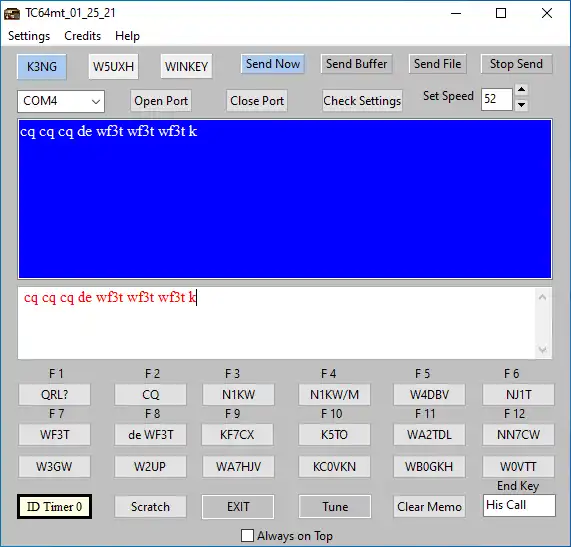
Task: Open the Help menu
Action: click(x=127, y=36)
